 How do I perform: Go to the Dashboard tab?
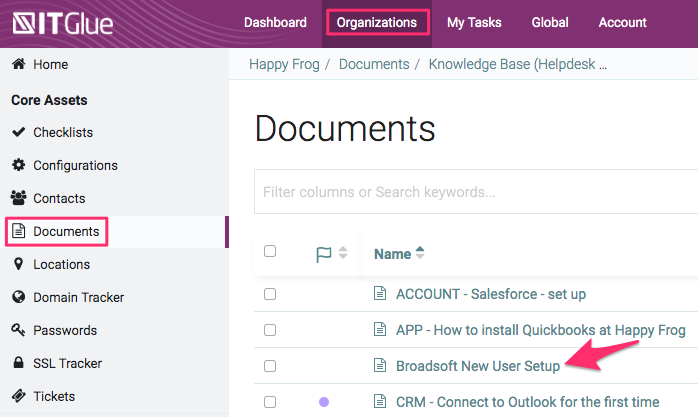275,22
